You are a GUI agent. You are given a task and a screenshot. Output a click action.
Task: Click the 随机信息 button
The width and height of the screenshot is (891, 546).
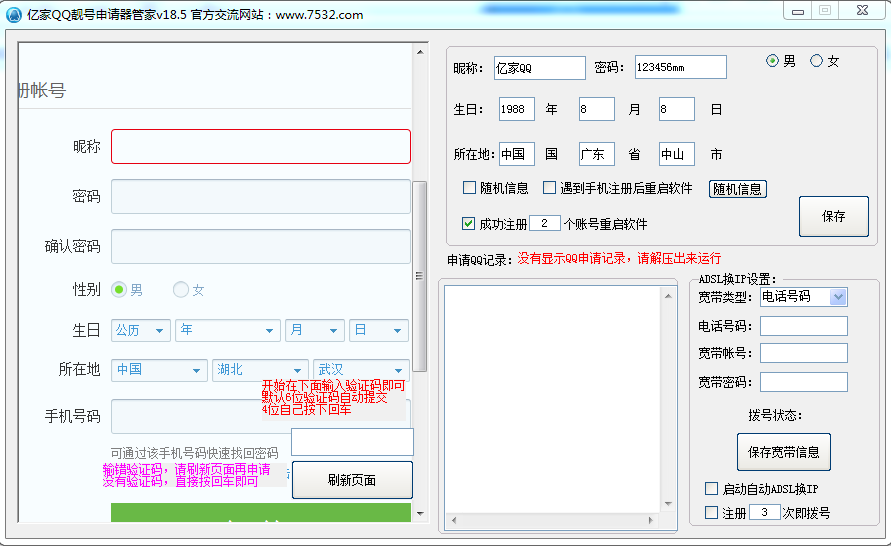tap(737, 189)
